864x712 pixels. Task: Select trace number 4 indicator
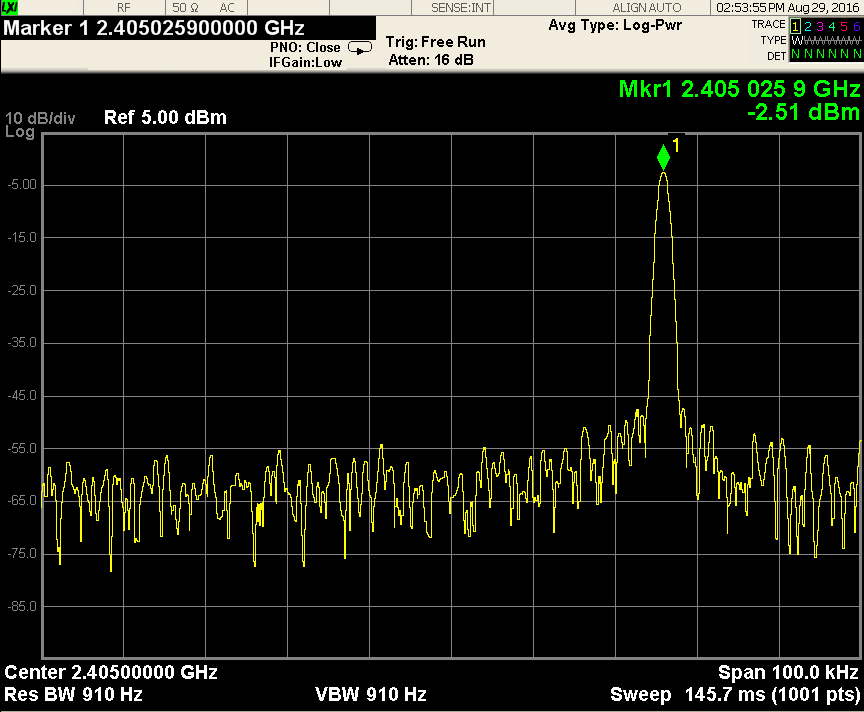831,26
